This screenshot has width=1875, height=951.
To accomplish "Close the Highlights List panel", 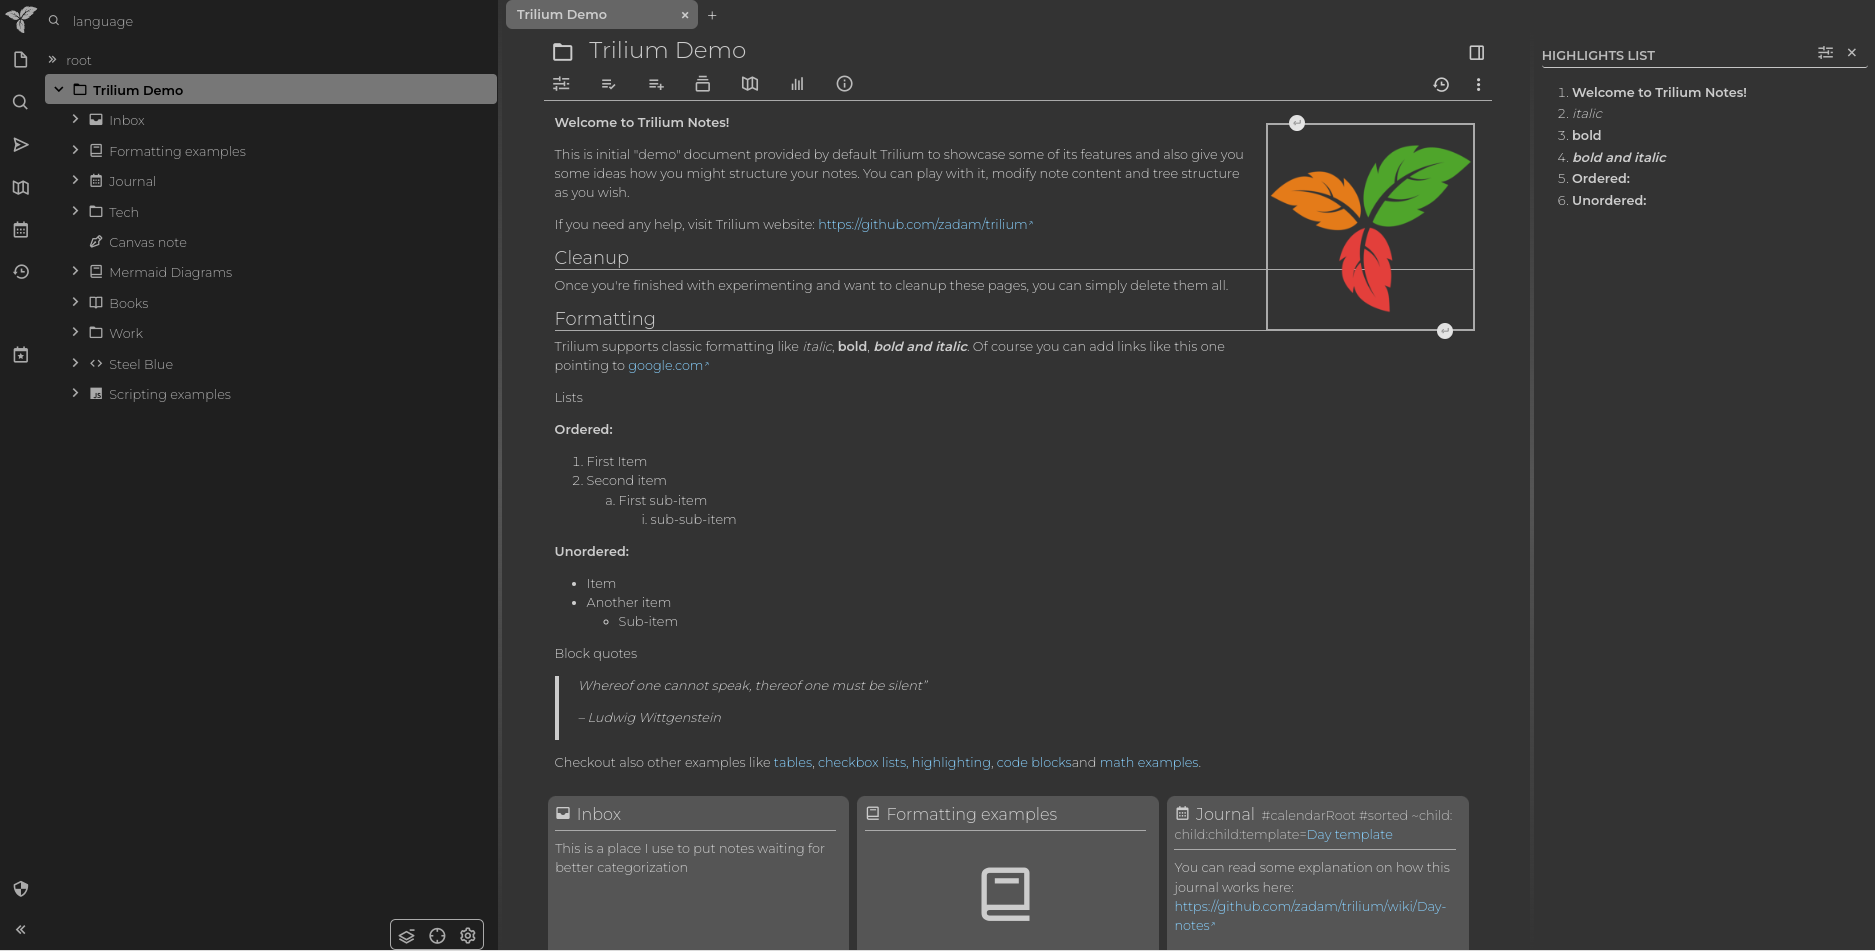I will pyautogui.click(x=1852, y=53).
